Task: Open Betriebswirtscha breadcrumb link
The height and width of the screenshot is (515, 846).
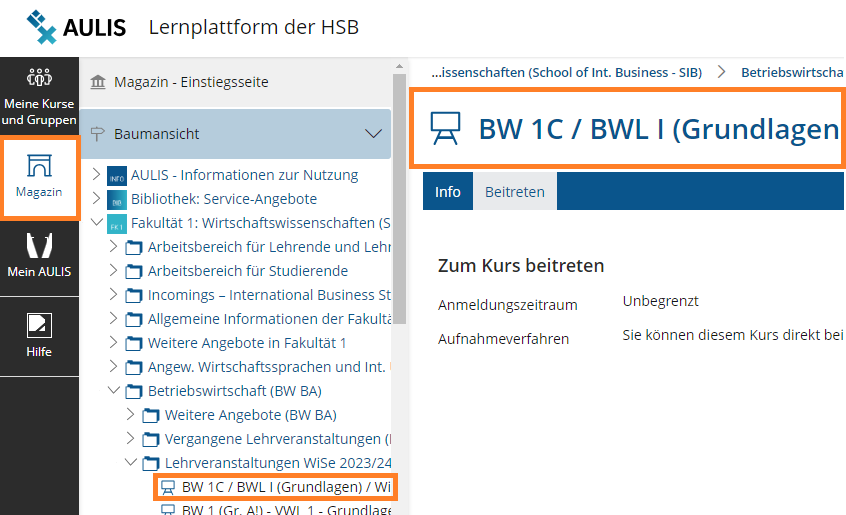Action: pyautogui.click(x=792, y=72)
